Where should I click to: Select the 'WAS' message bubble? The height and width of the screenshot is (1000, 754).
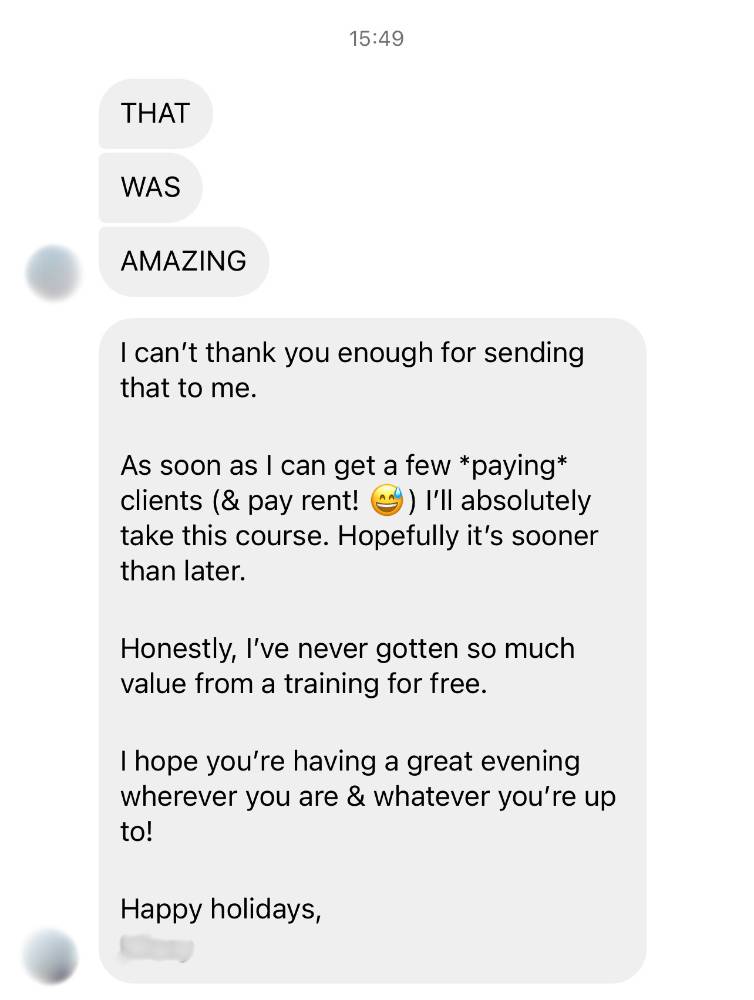151,188
